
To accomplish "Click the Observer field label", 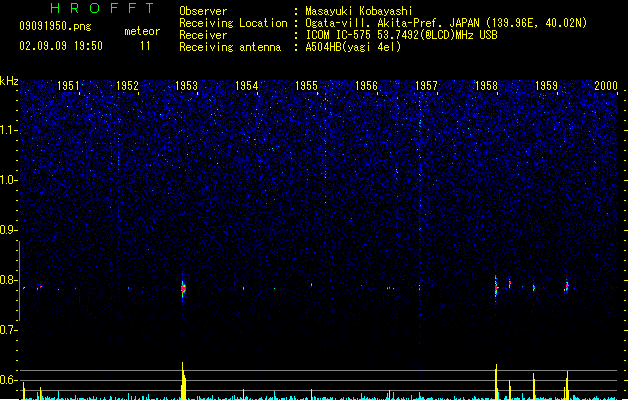I will tap(203, 11).
